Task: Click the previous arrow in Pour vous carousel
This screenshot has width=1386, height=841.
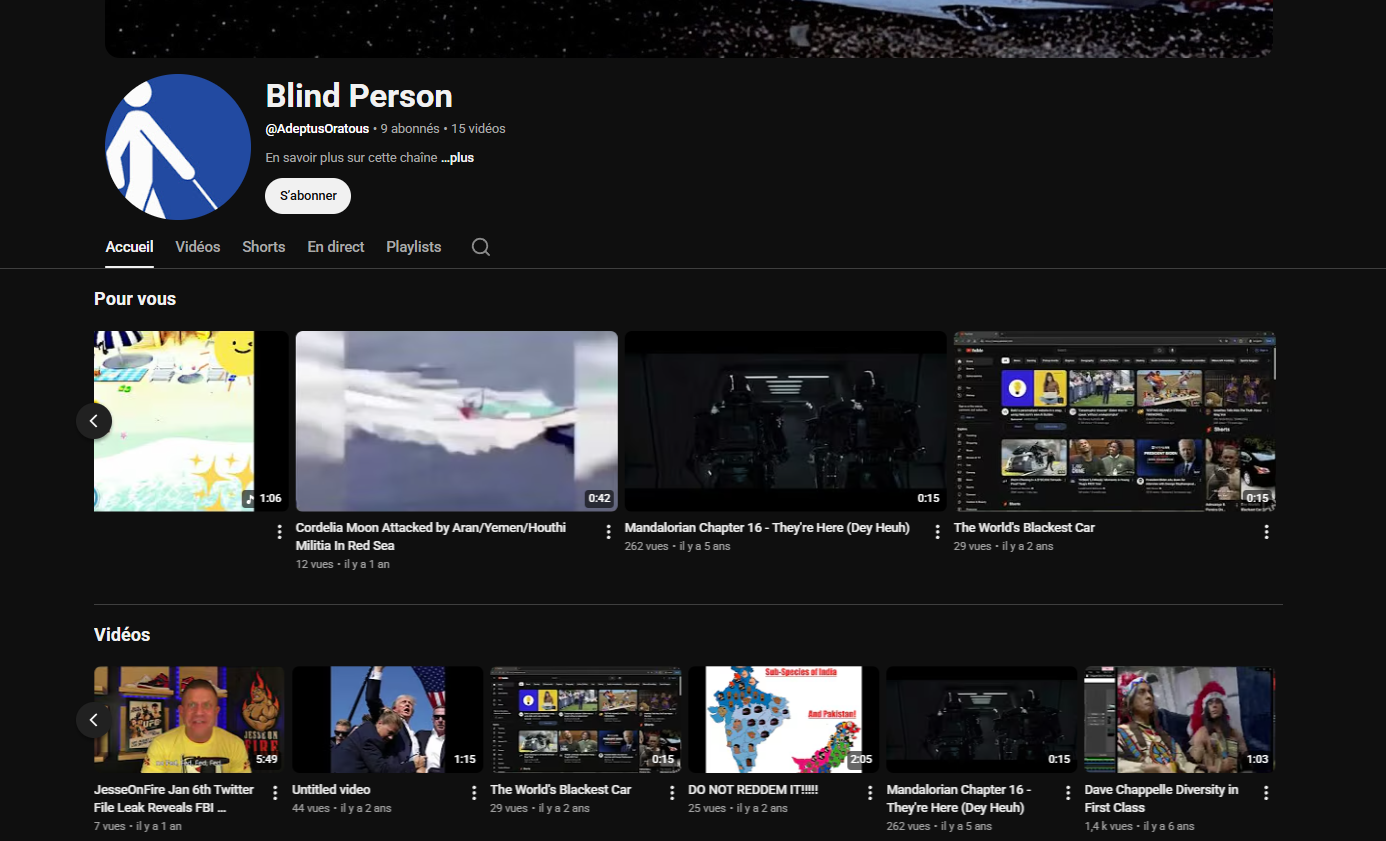Action: coord(94,421)
